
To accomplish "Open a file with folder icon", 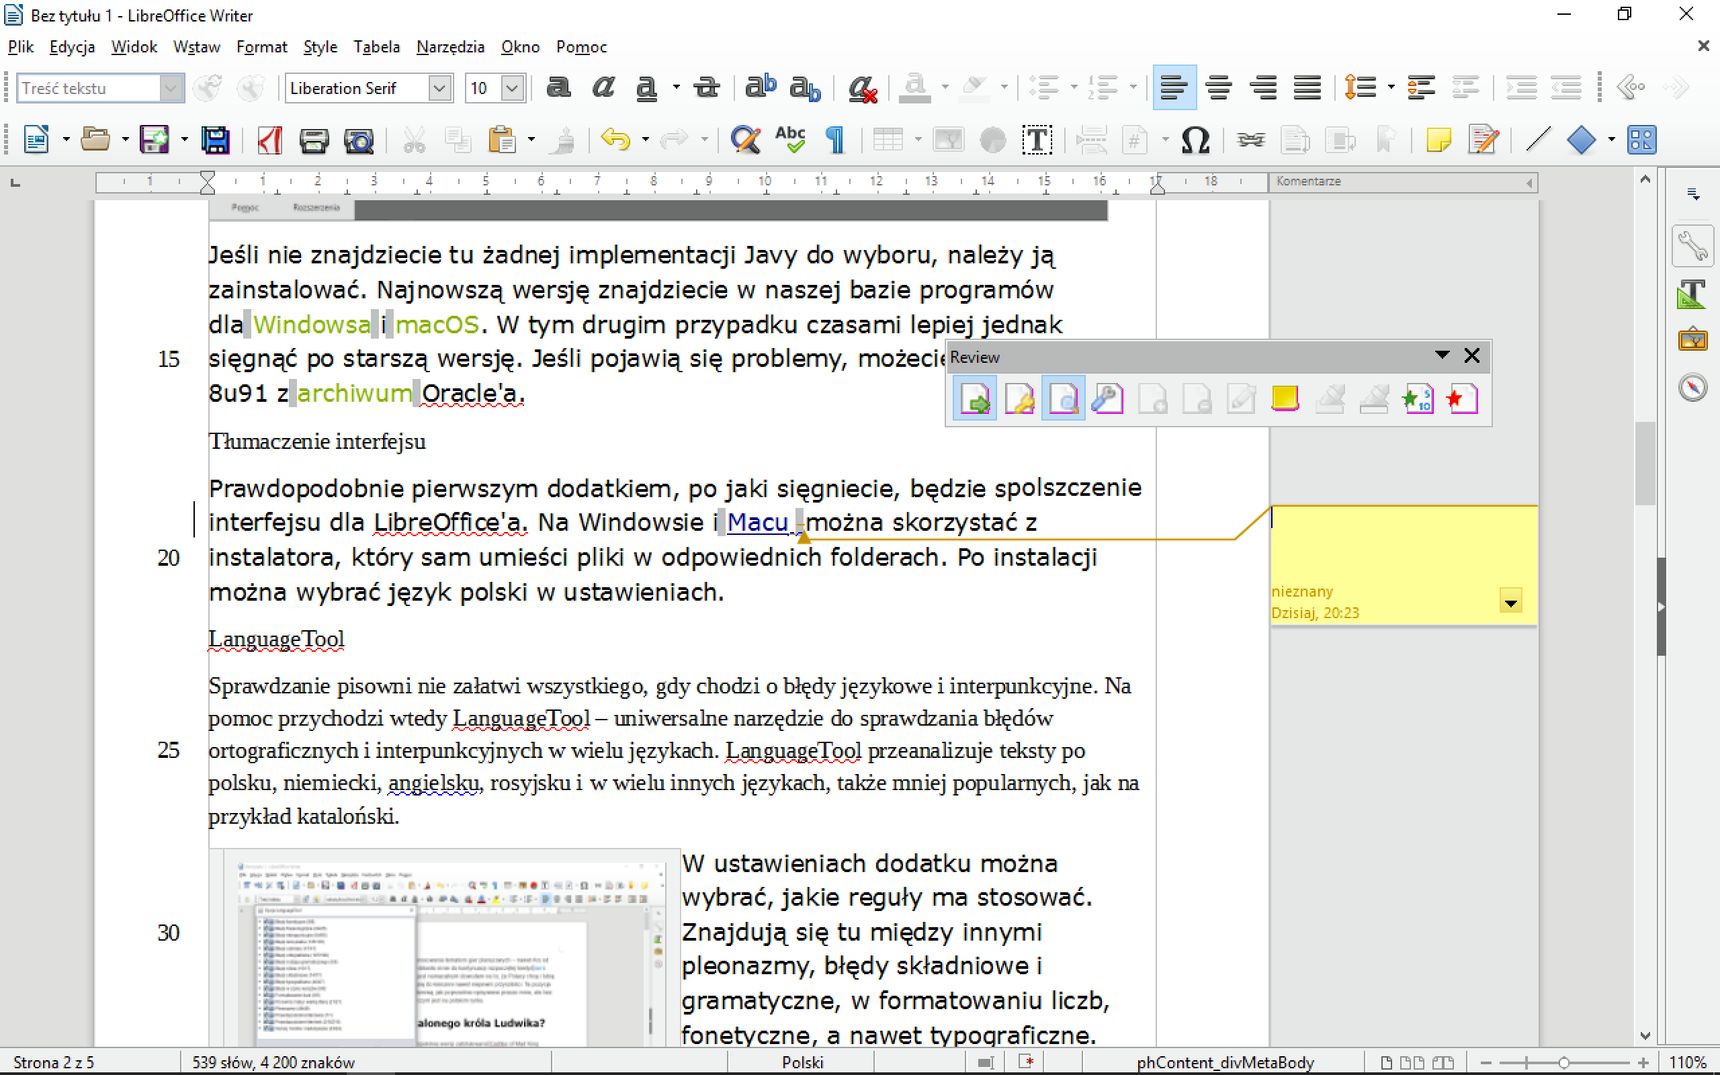I will (x=96, y=140).
